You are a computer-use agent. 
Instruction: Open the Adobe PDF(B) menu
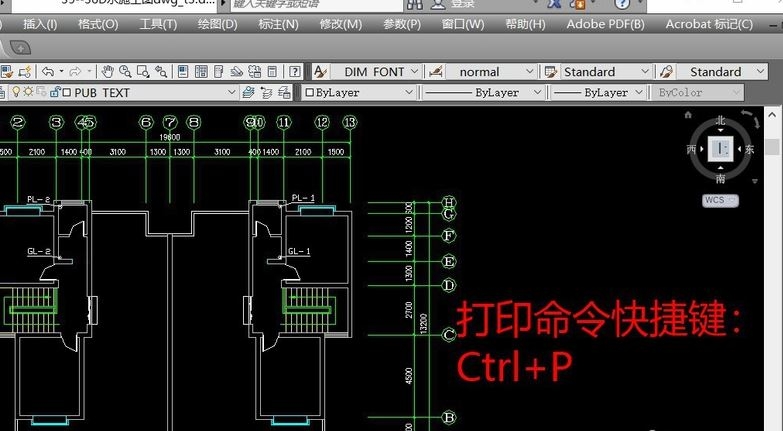(x=605, y=24)
